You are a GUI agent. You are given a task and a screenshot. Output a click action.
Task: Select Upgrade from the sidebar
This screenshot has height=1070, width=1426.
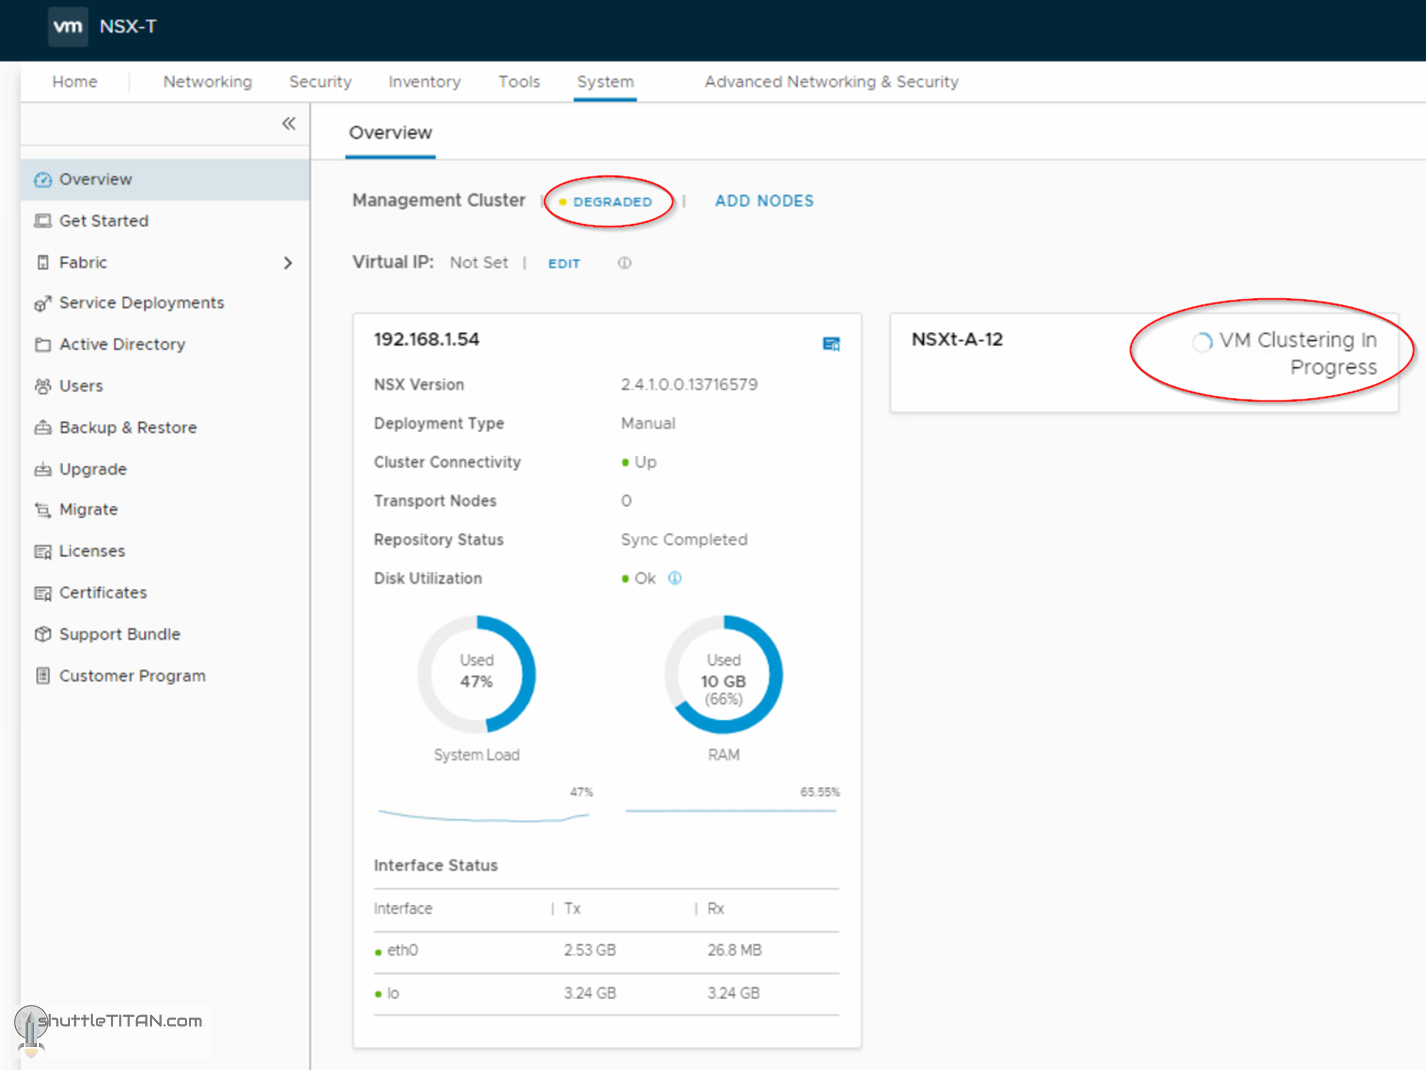coord(92,469)
